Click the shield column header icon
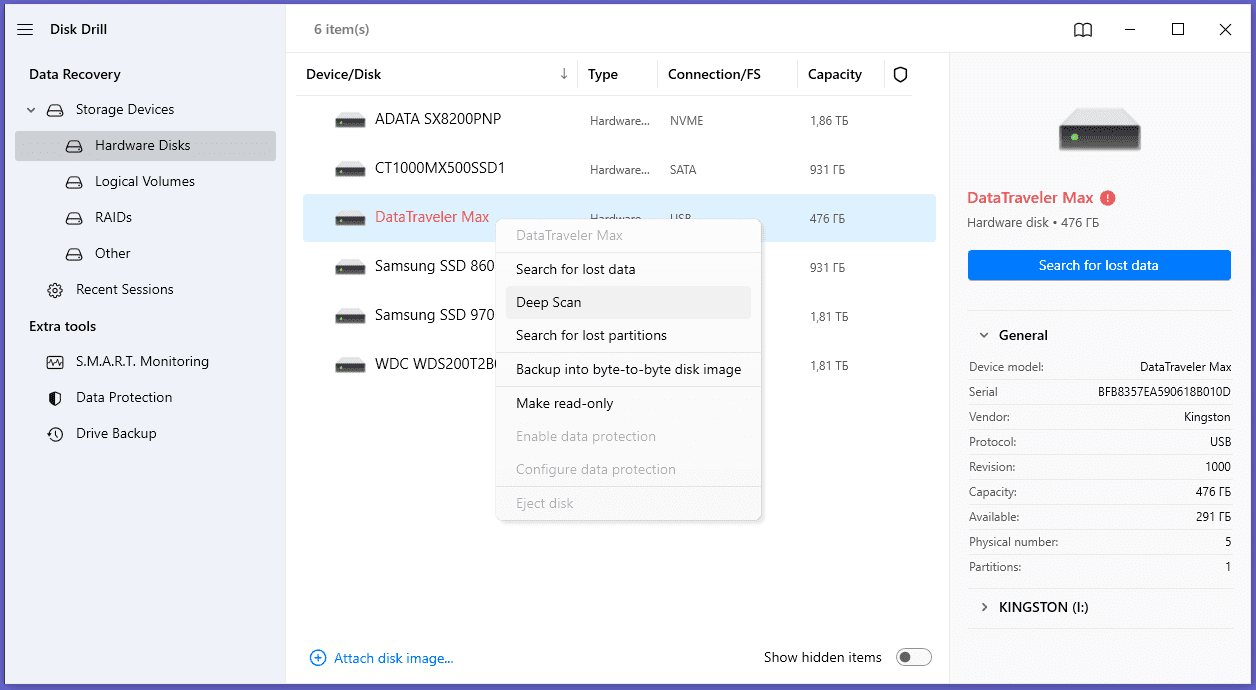 (900, 74)
